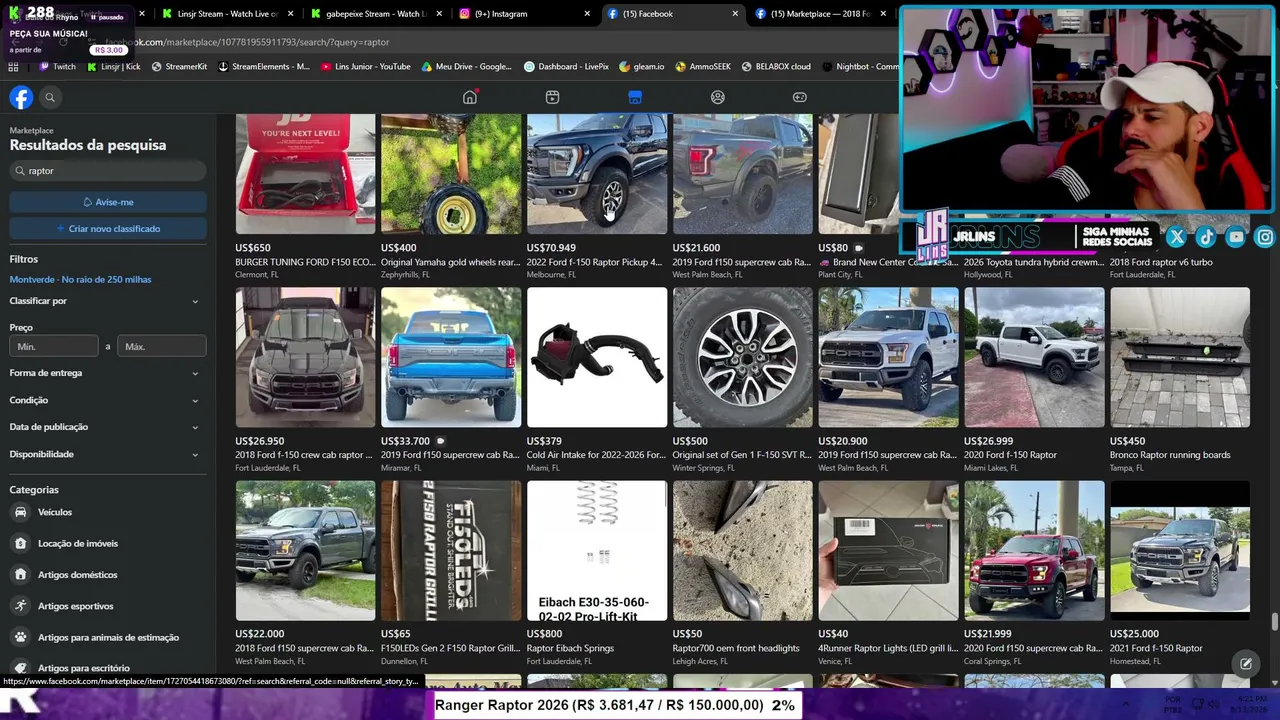This screenshot has height=720, width=1280.
Task: Open the StreamElements bookmark
Action: pyautogui.click(x=263, y=67)
